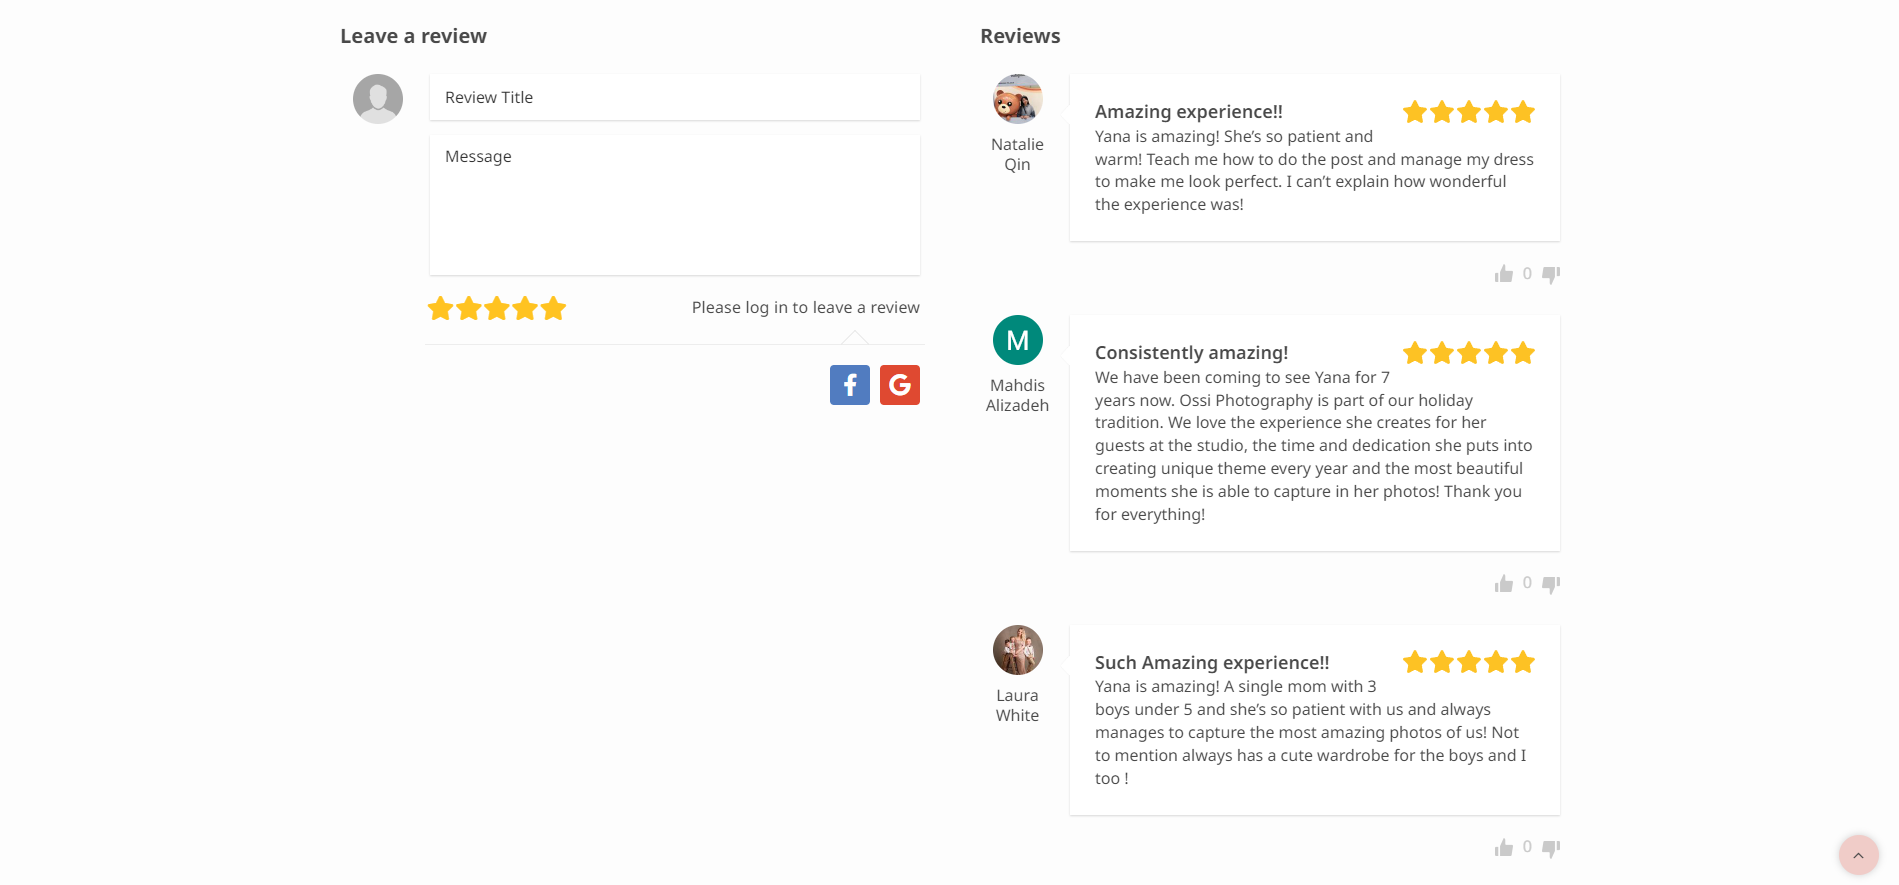The width and height of the screenshot is (1899, 885).
Task: Click Mahdis Alizadeh's green M avatar
Action: pos(1017,340)
